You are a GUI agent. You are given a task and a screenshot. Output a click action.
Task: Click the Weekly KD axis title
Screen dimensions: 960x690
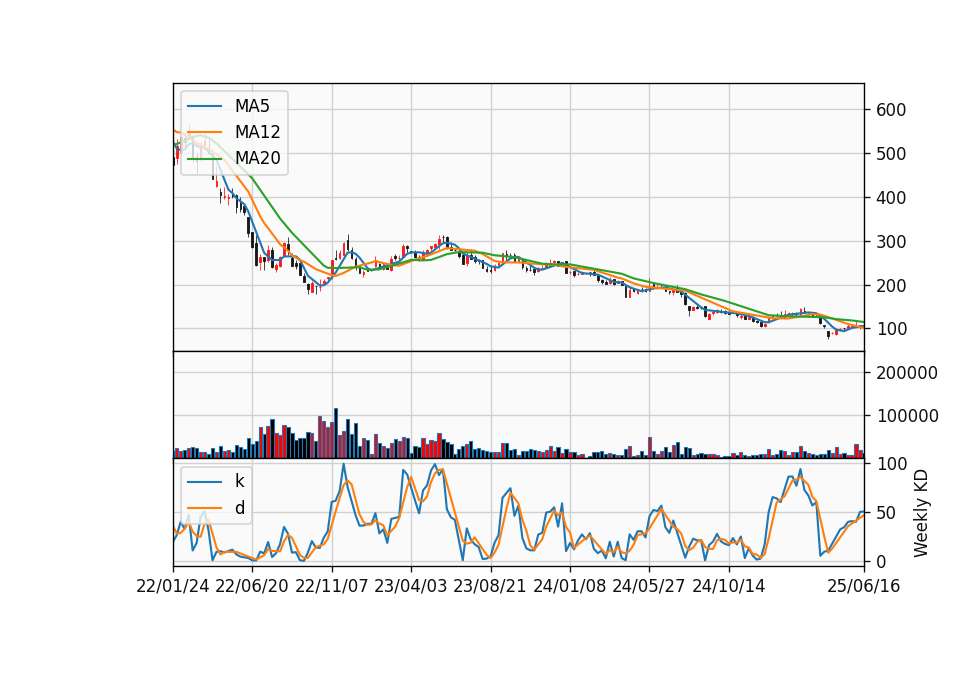(921, 514)
